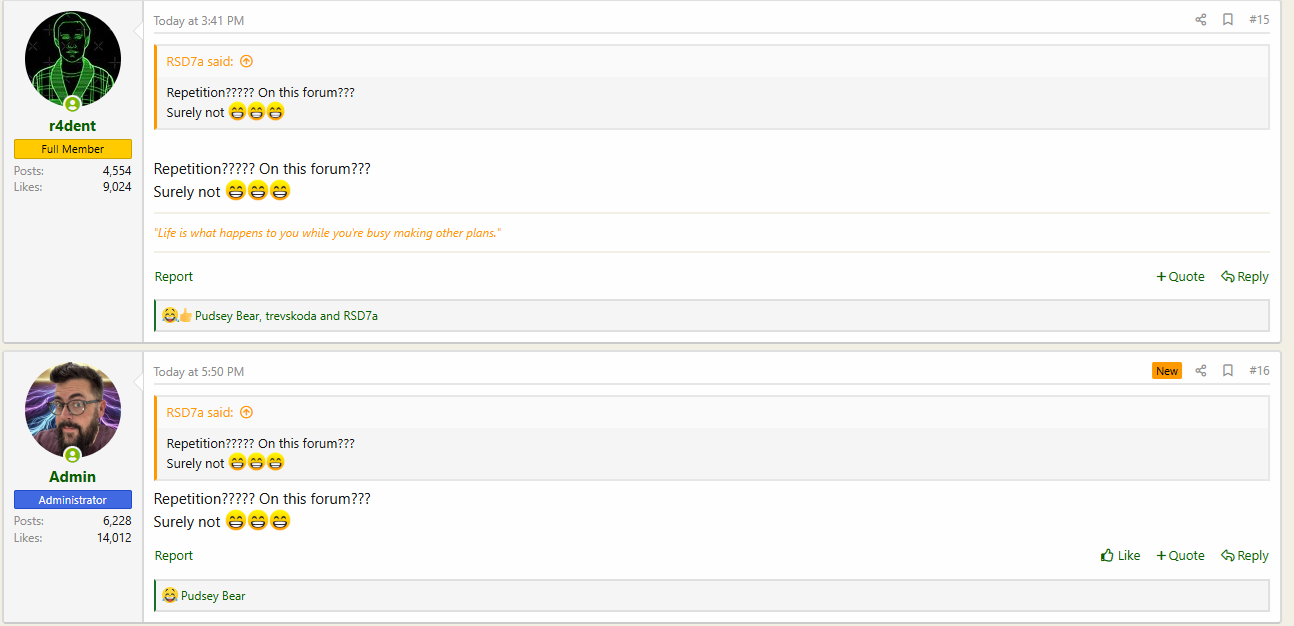Add r4dent's post to multi-quote
This screenshot has height=626, width=1294.
(x=1181, y=277)
